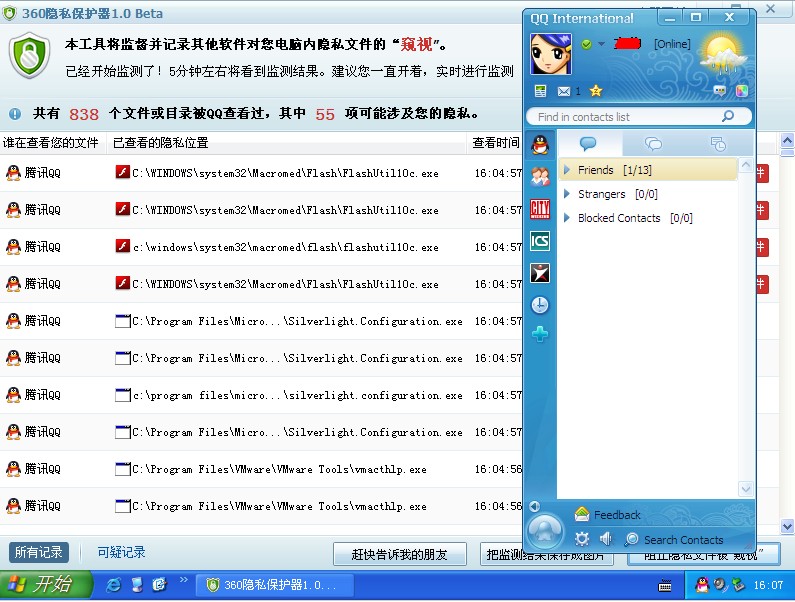Open the news panel icon below avatar
The image size is (795, 602).
tap(540, 91)
